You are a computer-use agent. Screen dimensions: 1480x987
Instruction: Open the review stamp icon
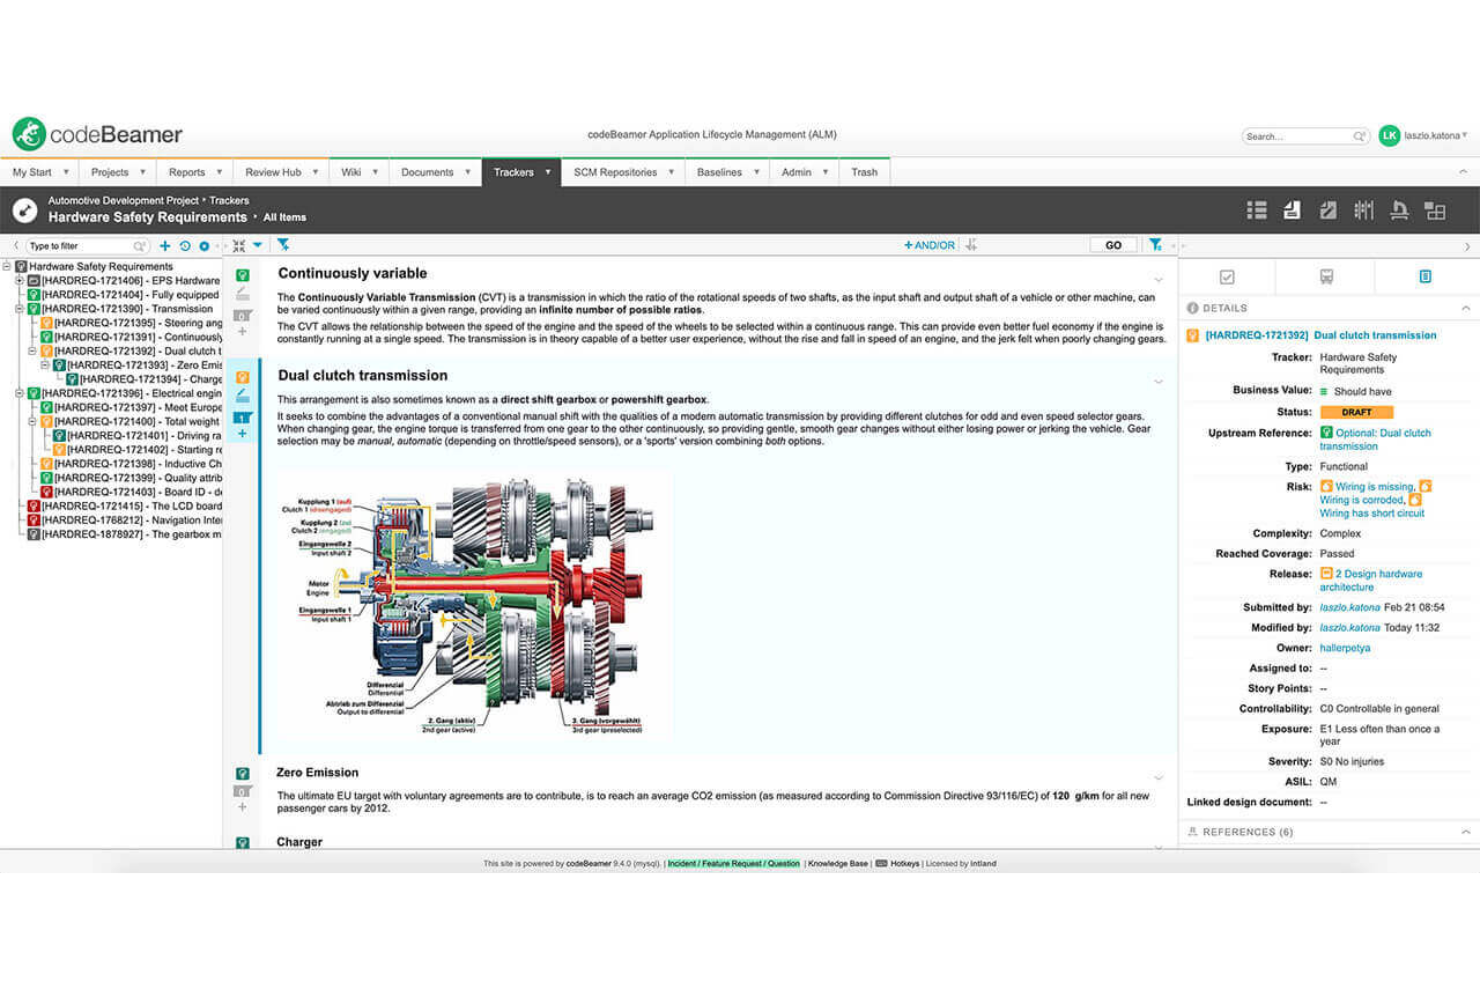(x=1399, y=210)
